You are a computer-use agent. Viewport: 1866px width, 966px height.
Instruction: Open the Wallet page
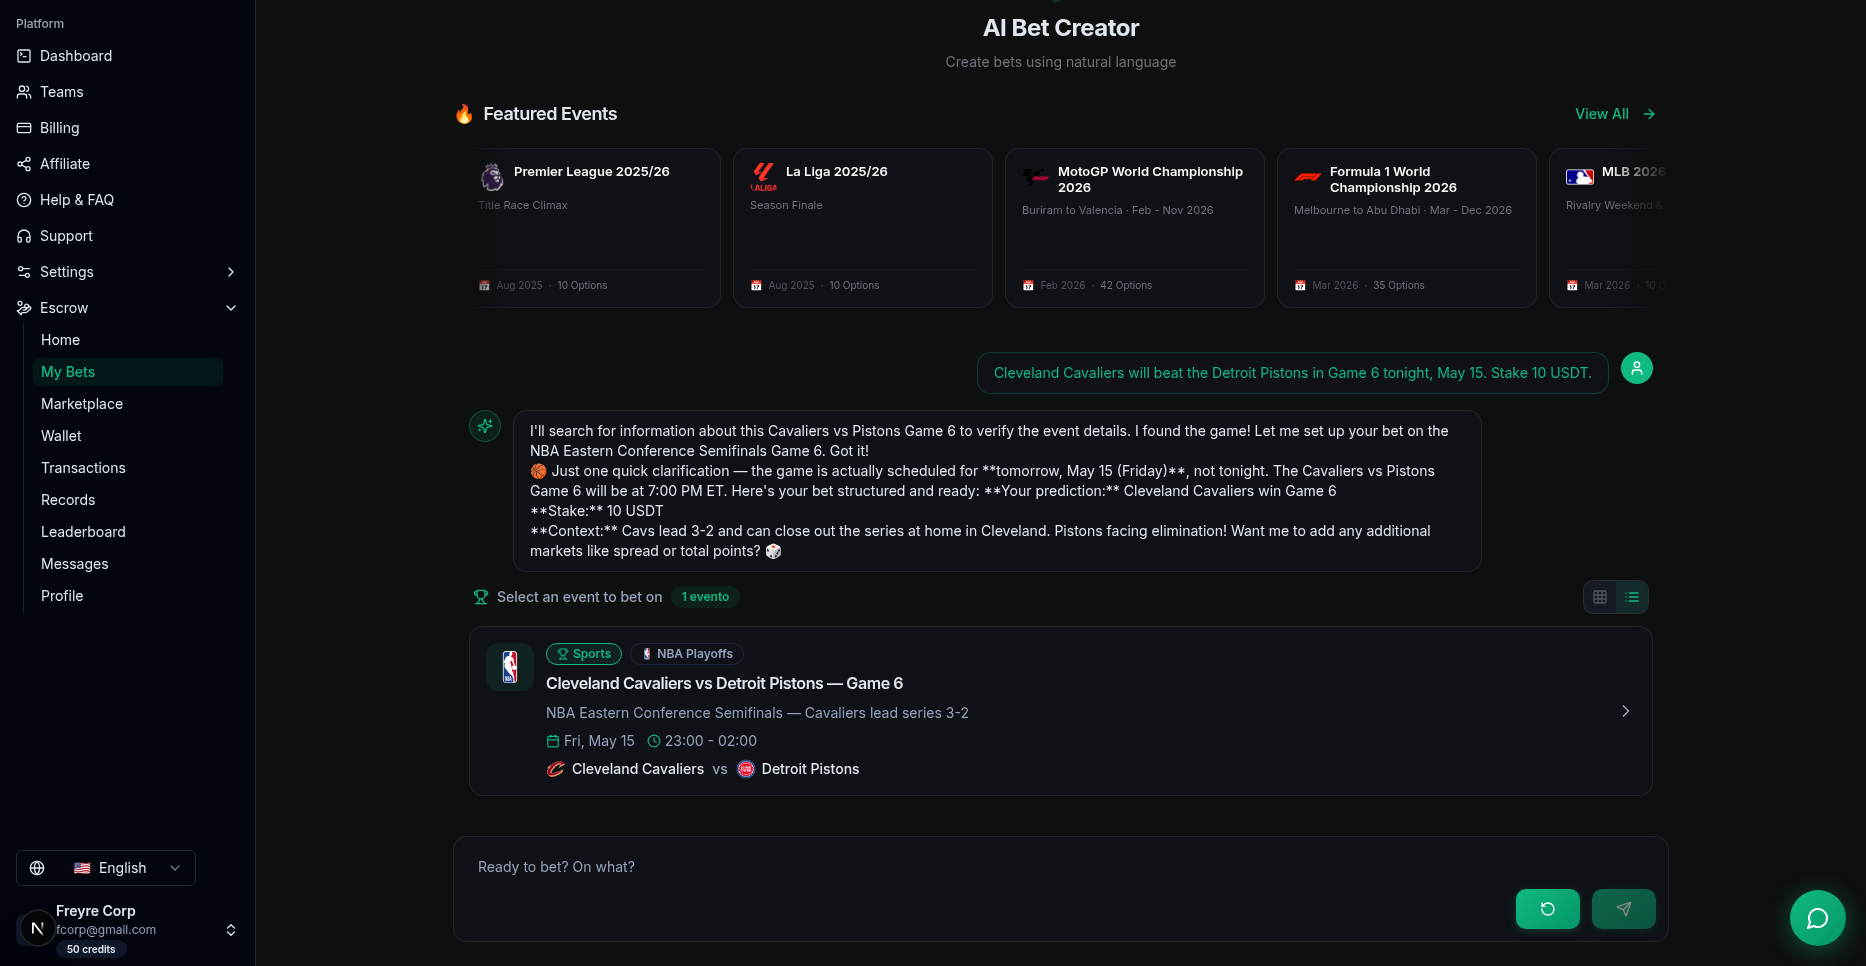(128, 436)
